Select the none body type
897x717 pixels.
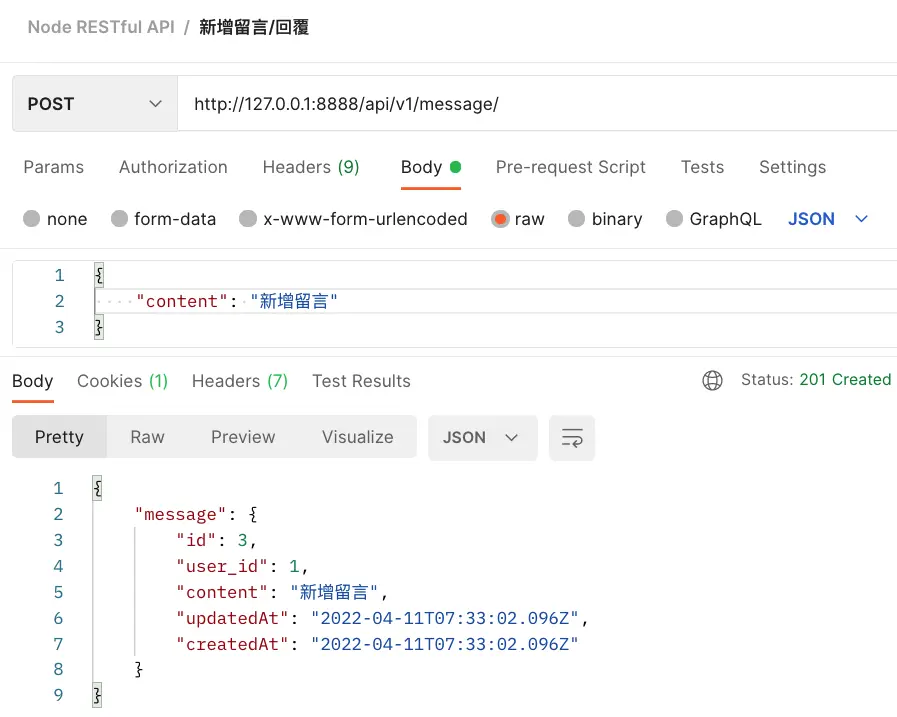[x=32, y=219]
